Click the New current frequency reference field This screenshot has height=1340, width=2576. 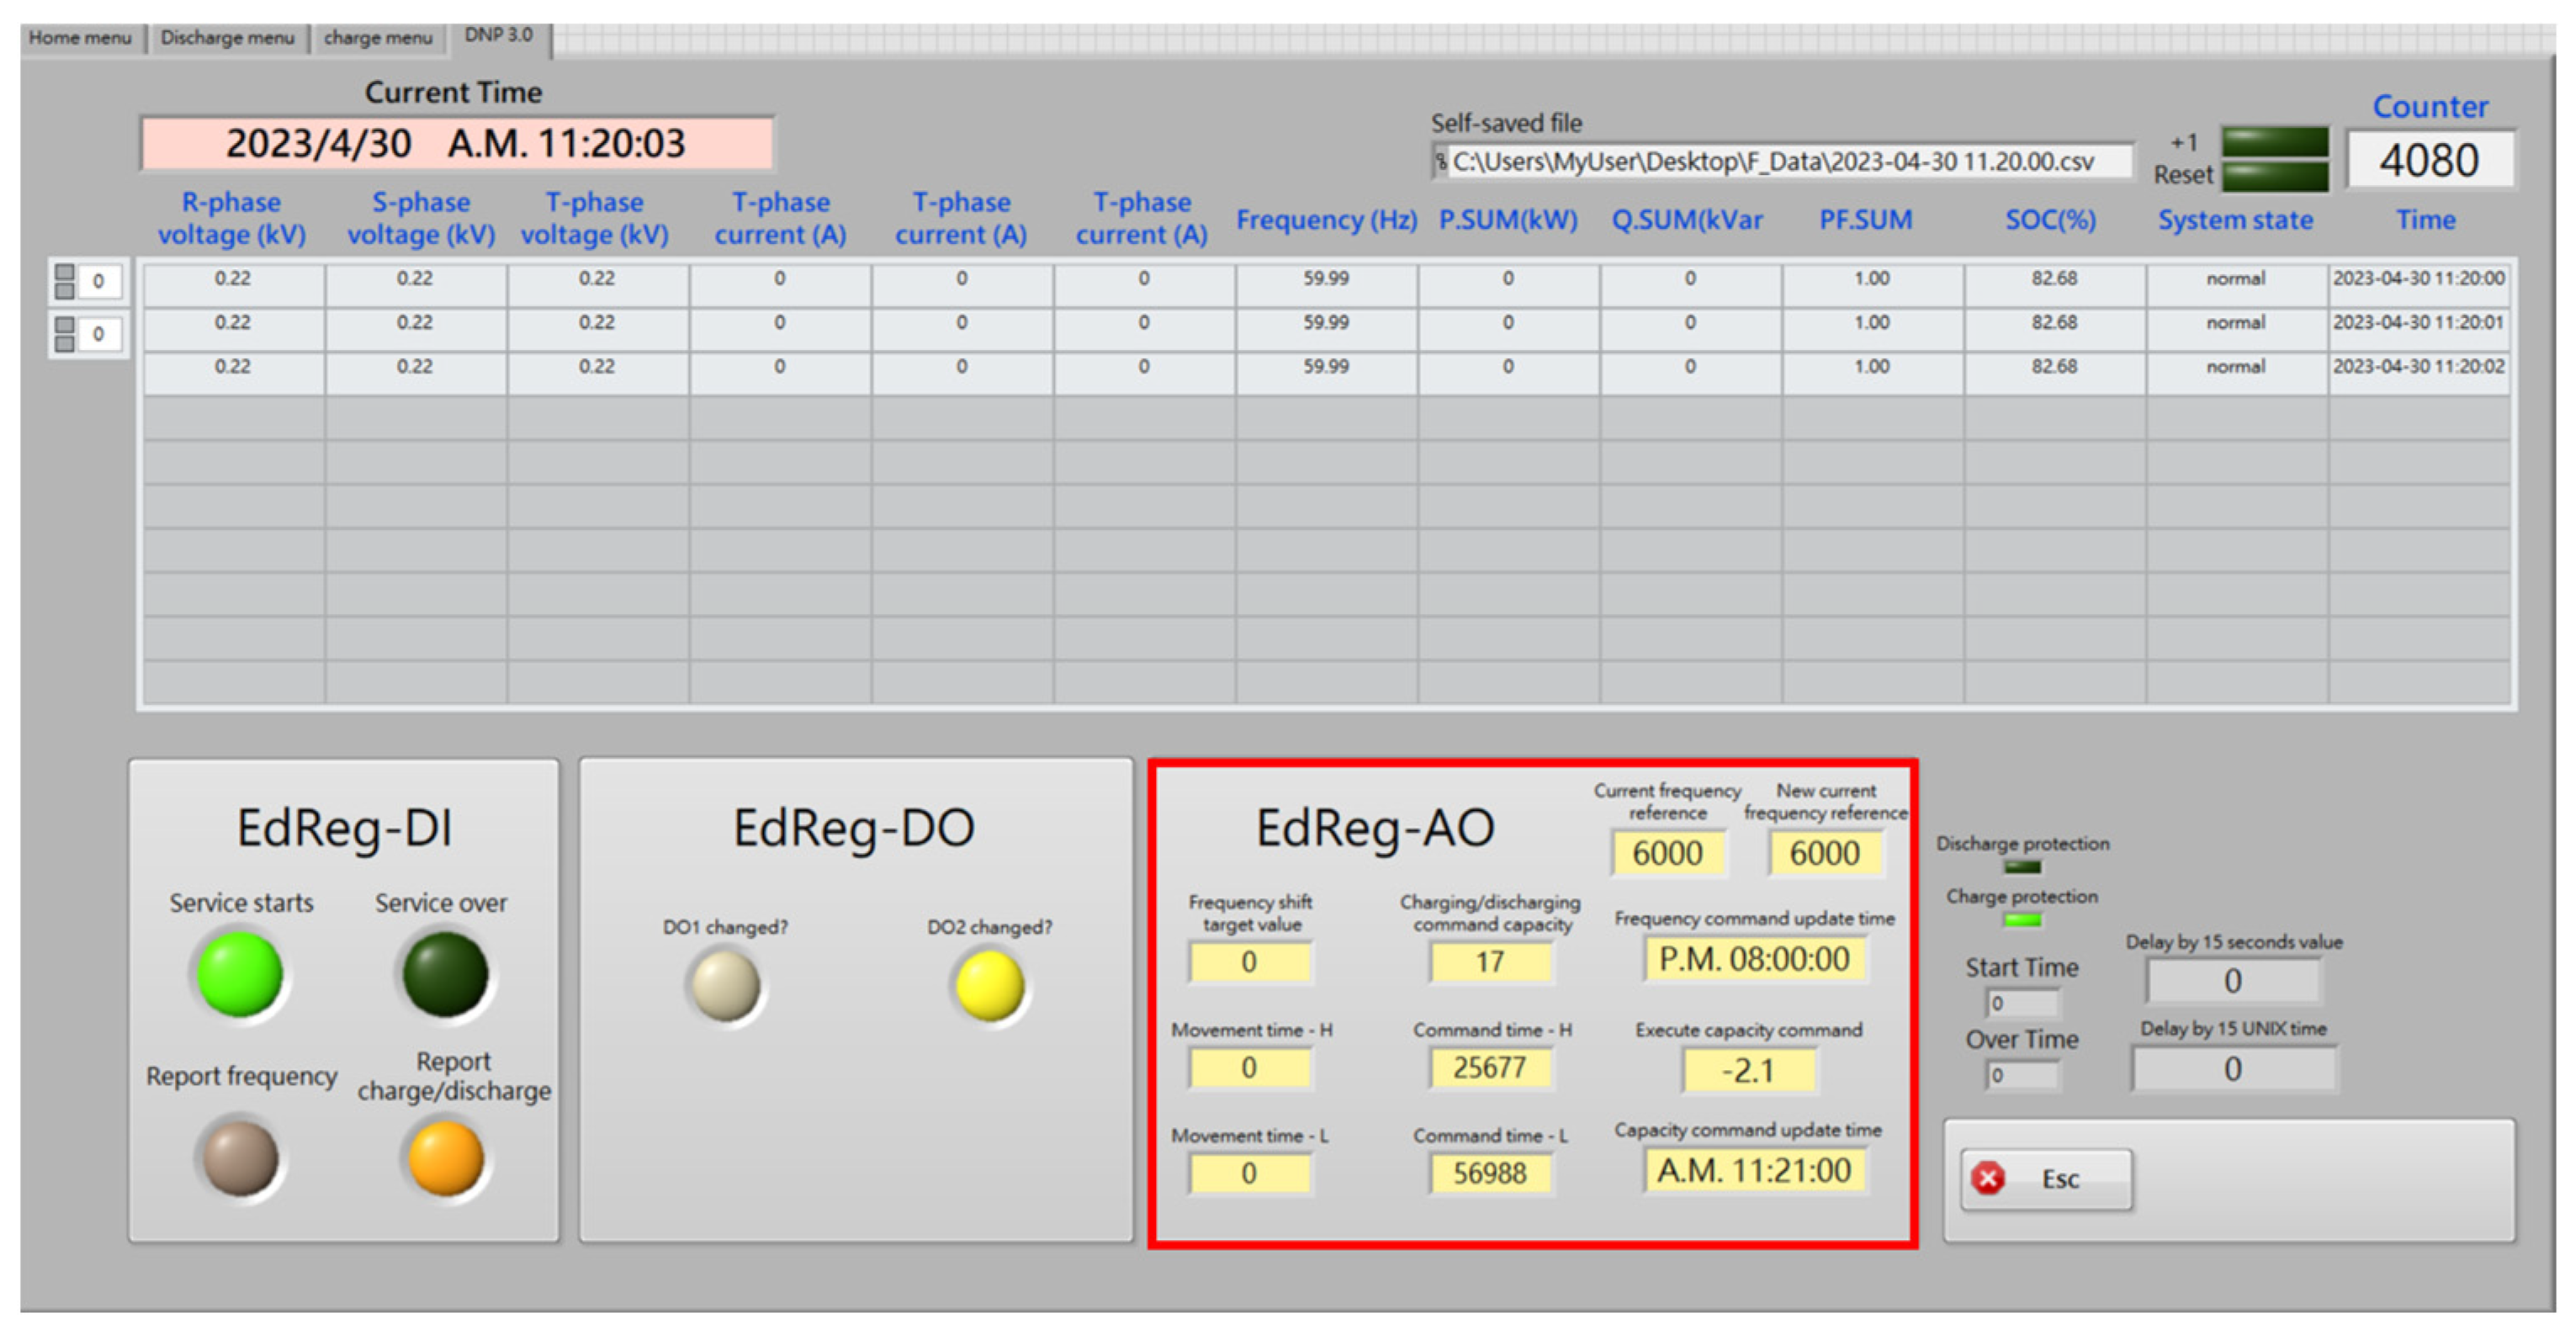(1825, 854)
